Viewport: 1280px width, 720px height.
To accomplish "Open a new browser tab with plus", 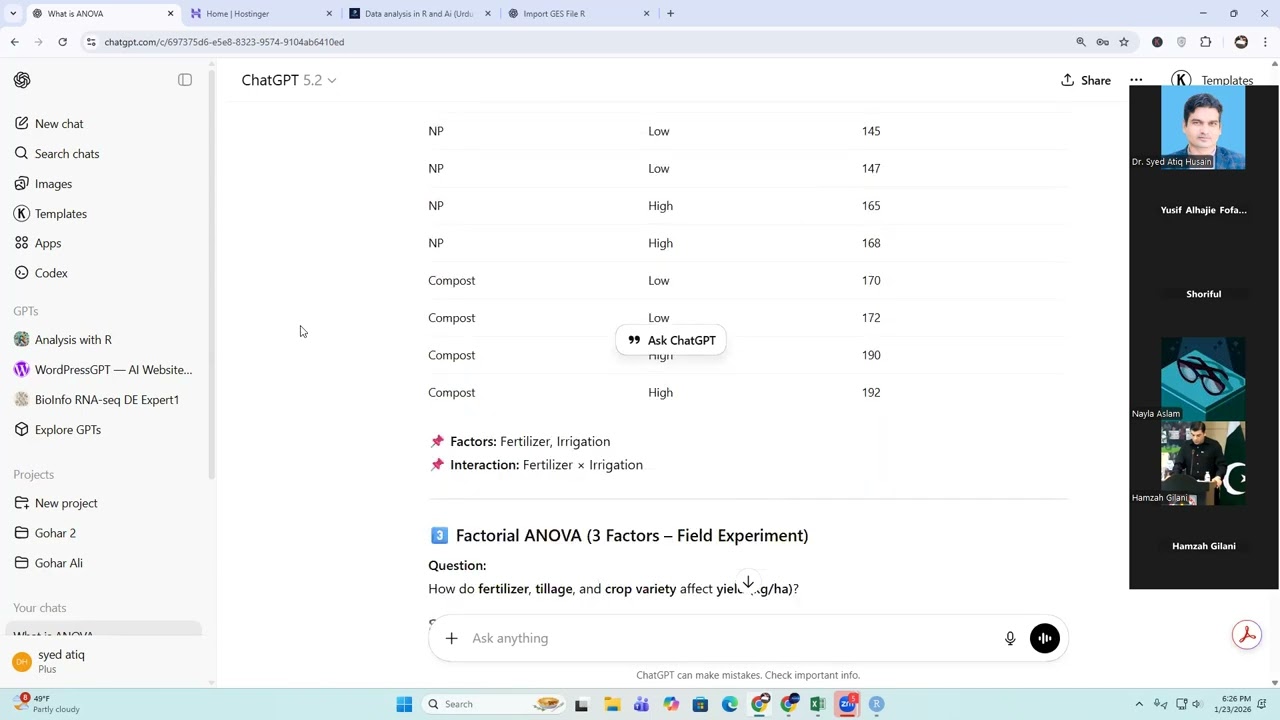I will tap(670, 14).
